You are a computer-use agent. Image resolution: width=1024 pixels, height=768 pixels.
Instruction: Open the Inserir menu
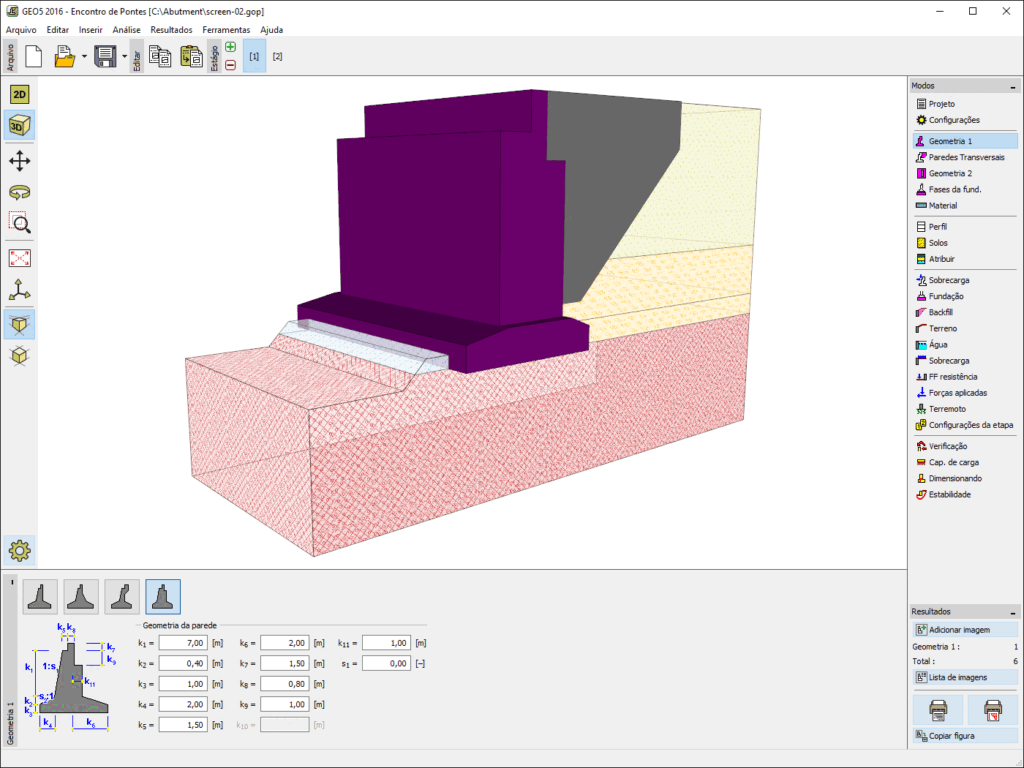click(x=91, y=30)
